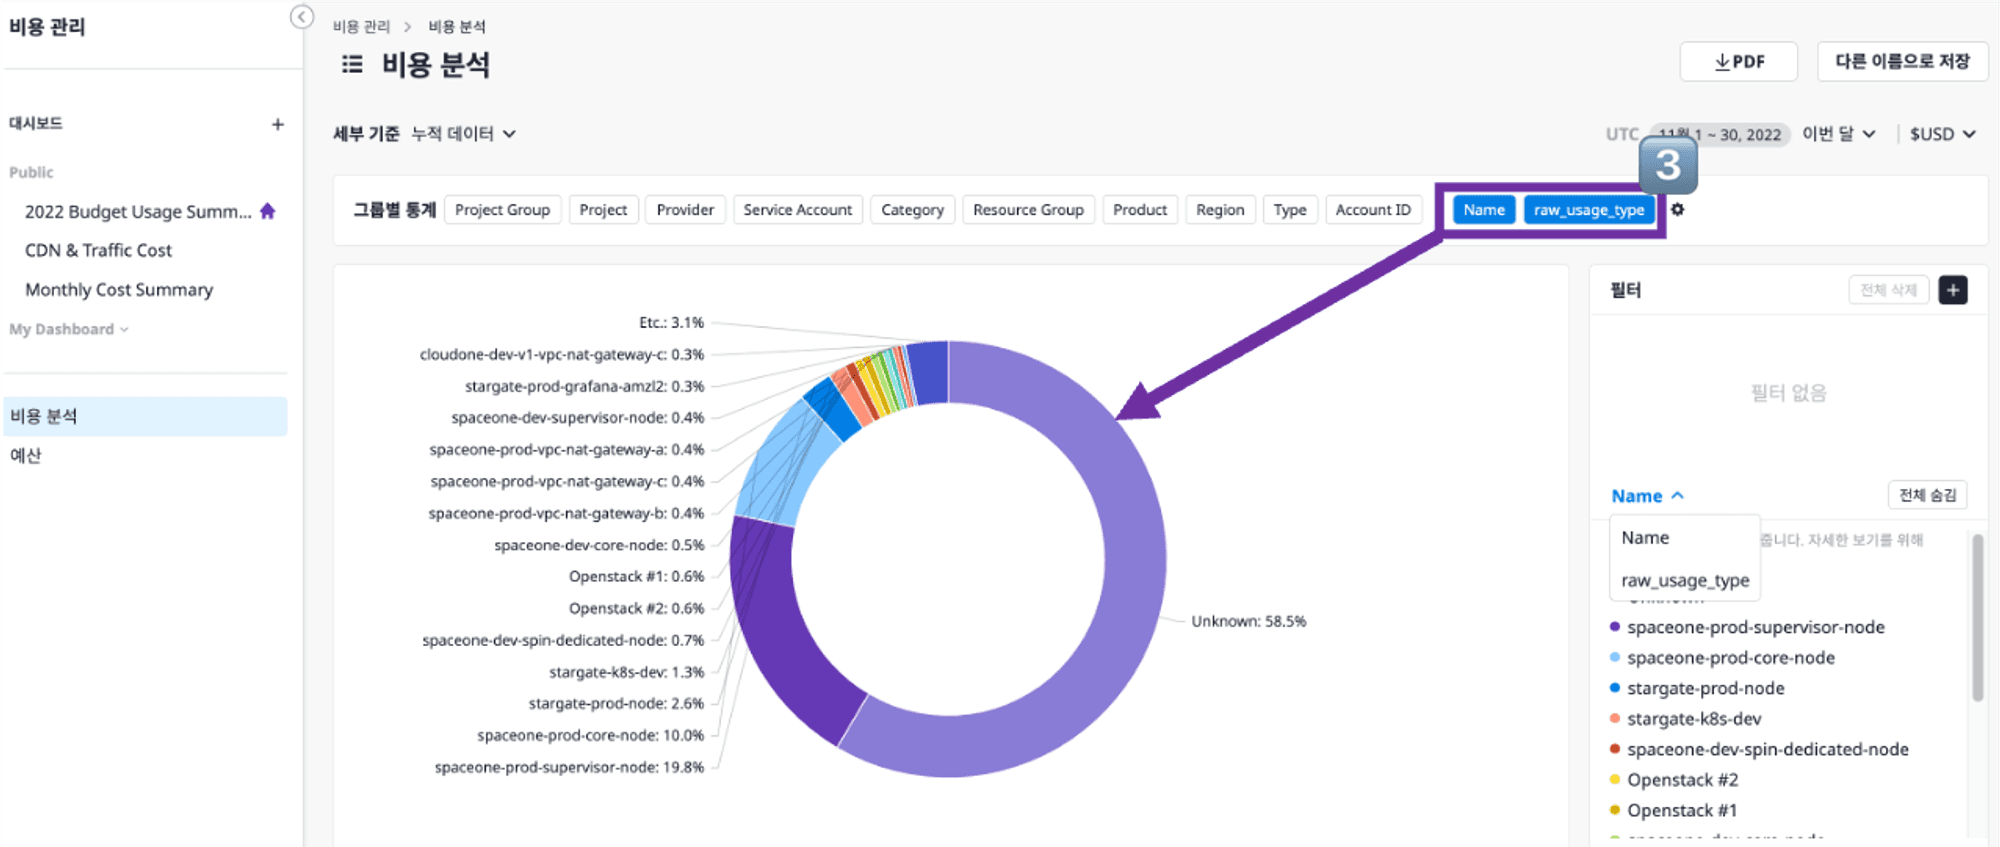Image resolution: width=2000 pixels, height=847 pixels.
Task: Toggle Account ID grouping chip
Action: (1373, 210)
